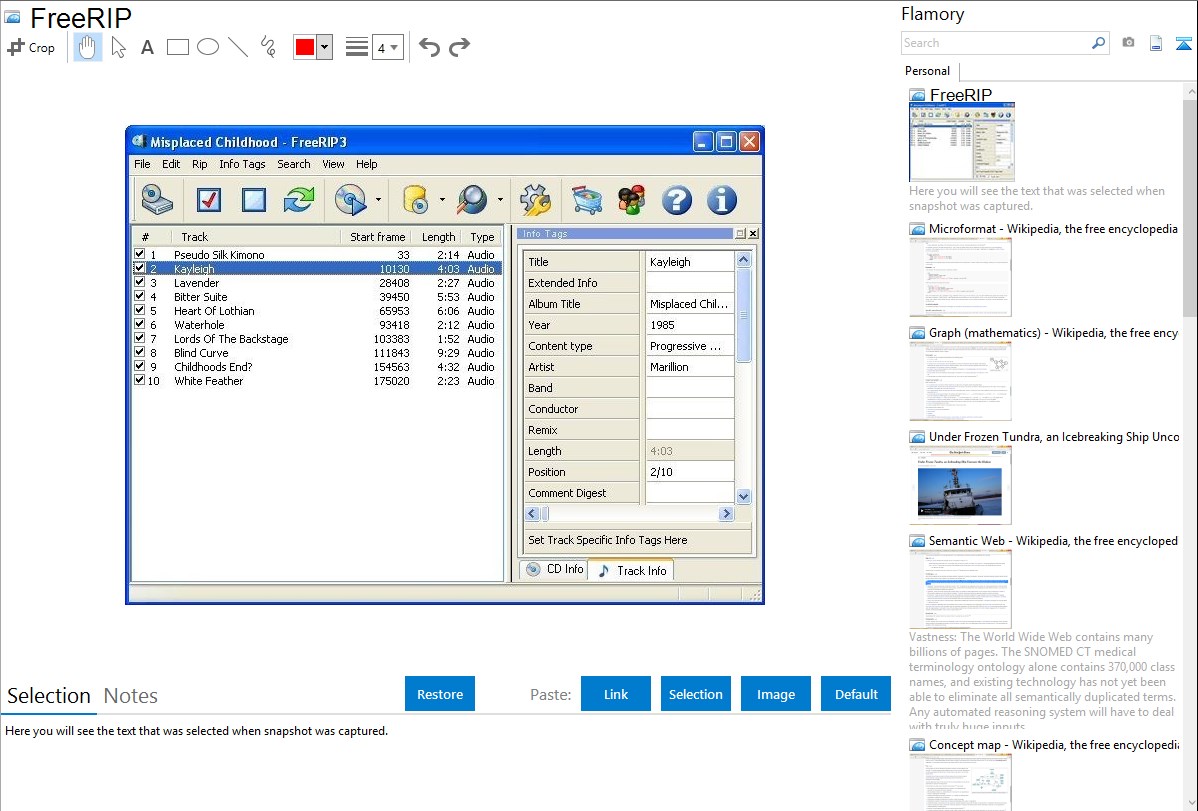Click the Restore button
The height and width of the screenshot is (811, 1198).
pos(440,694)
